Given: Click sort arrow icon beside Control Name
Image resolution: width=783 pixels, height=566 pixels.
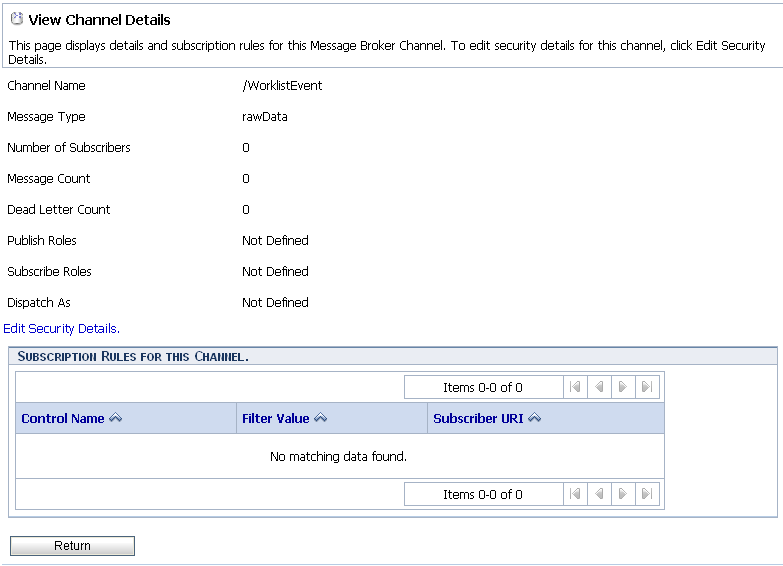Looking at the screenshot, I should (115, 418).
